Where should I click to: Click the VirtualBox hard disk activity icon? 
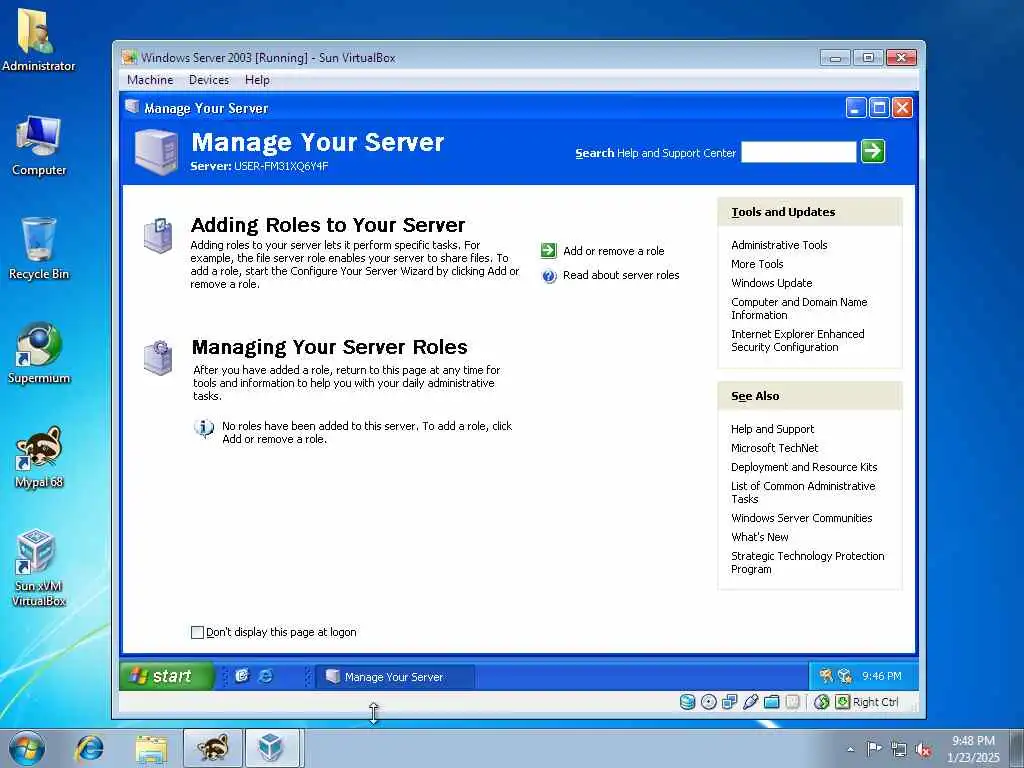pos(688,702)
